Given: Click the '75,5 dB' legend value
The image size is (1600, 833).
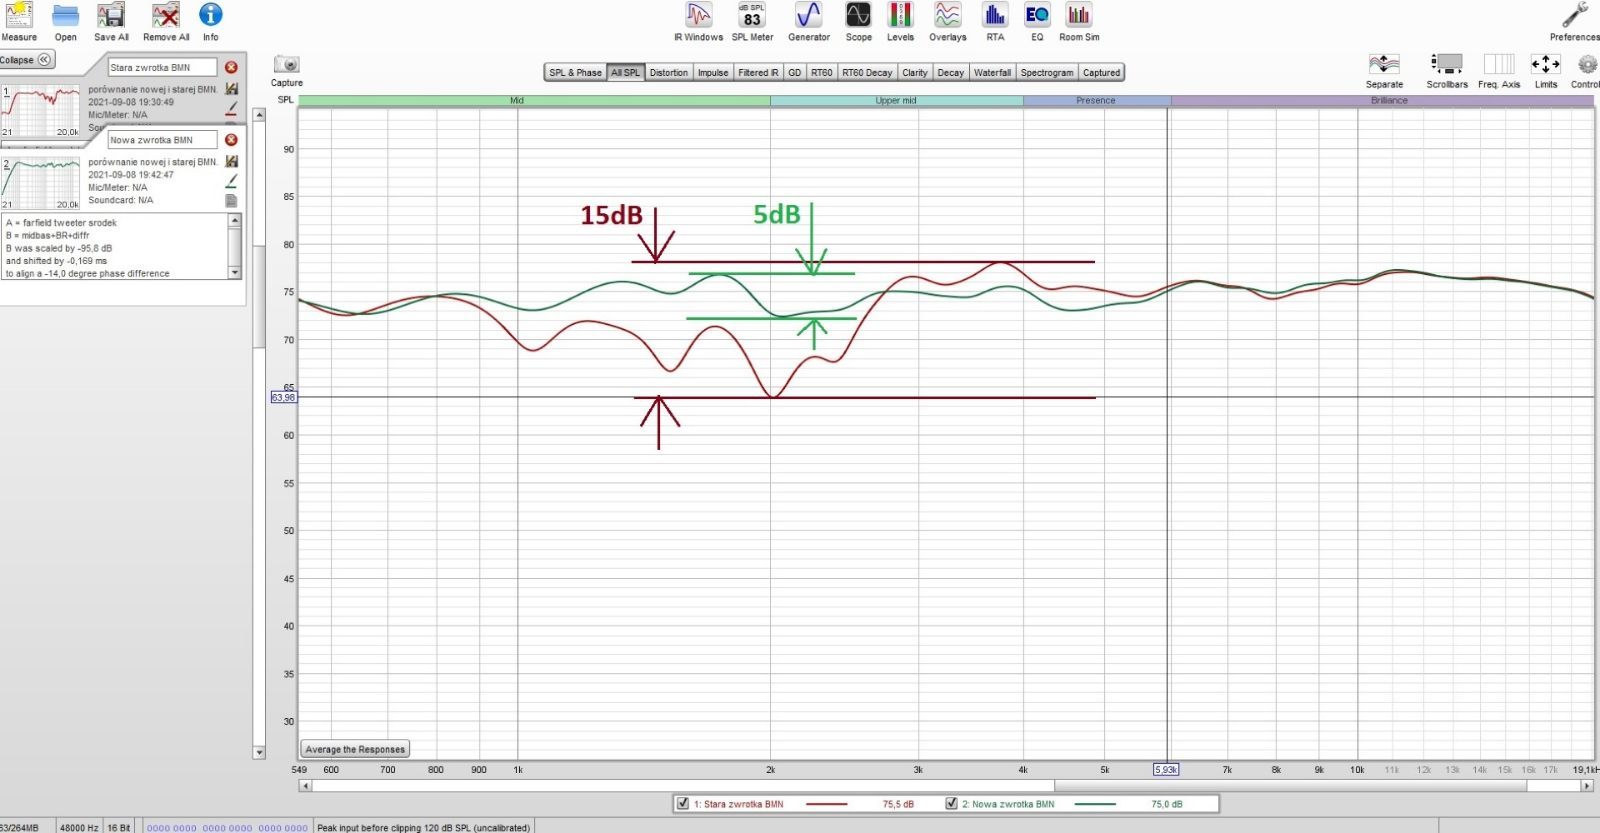Looking at the screenshot, I should [898, 804].
